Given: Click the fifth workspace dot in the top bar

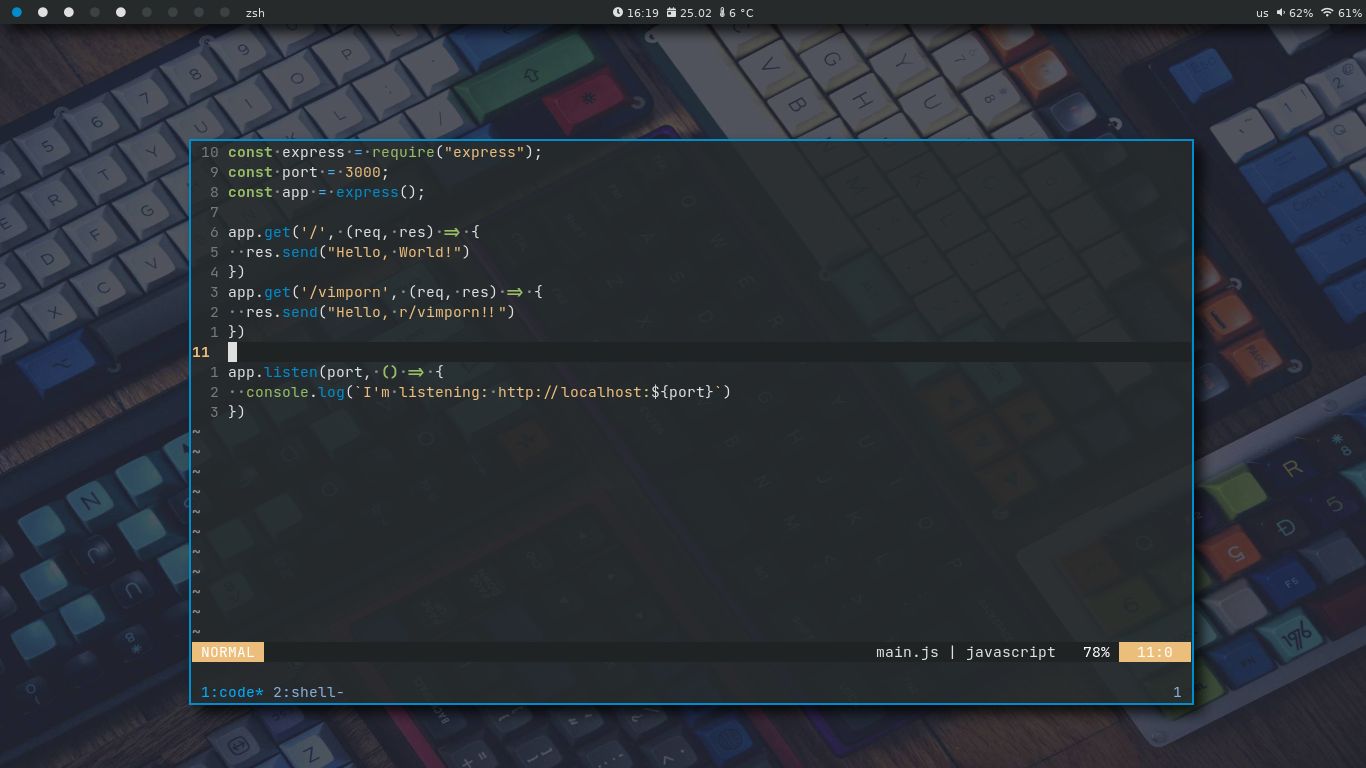Looking at the screenshot, I should 120,13.
